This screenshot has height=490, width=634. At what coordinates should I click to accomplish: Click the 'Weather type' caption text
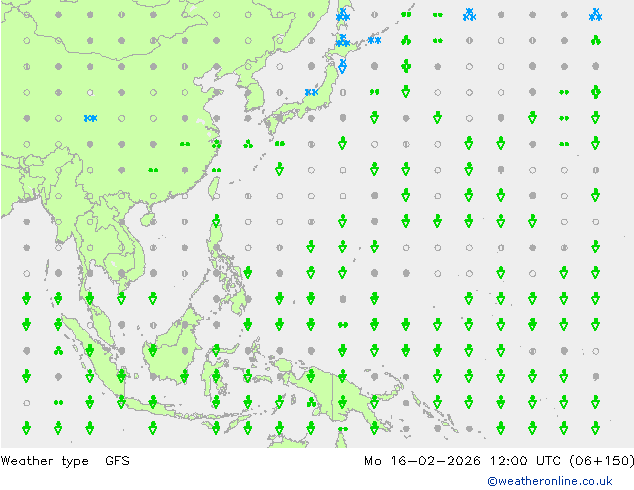pos(44,461)
